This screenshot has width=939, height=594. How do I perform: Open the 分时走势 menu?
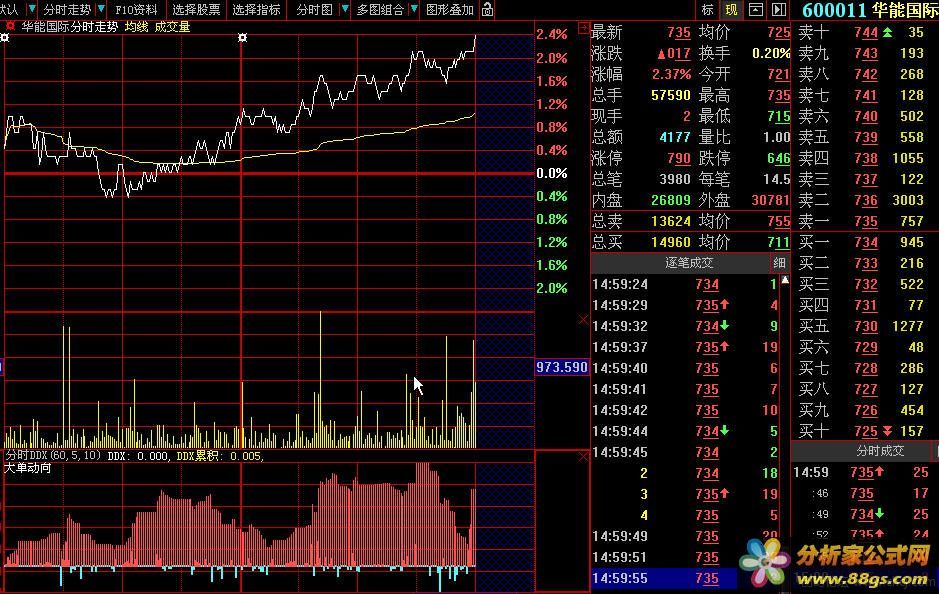click(x=67, y=10)
